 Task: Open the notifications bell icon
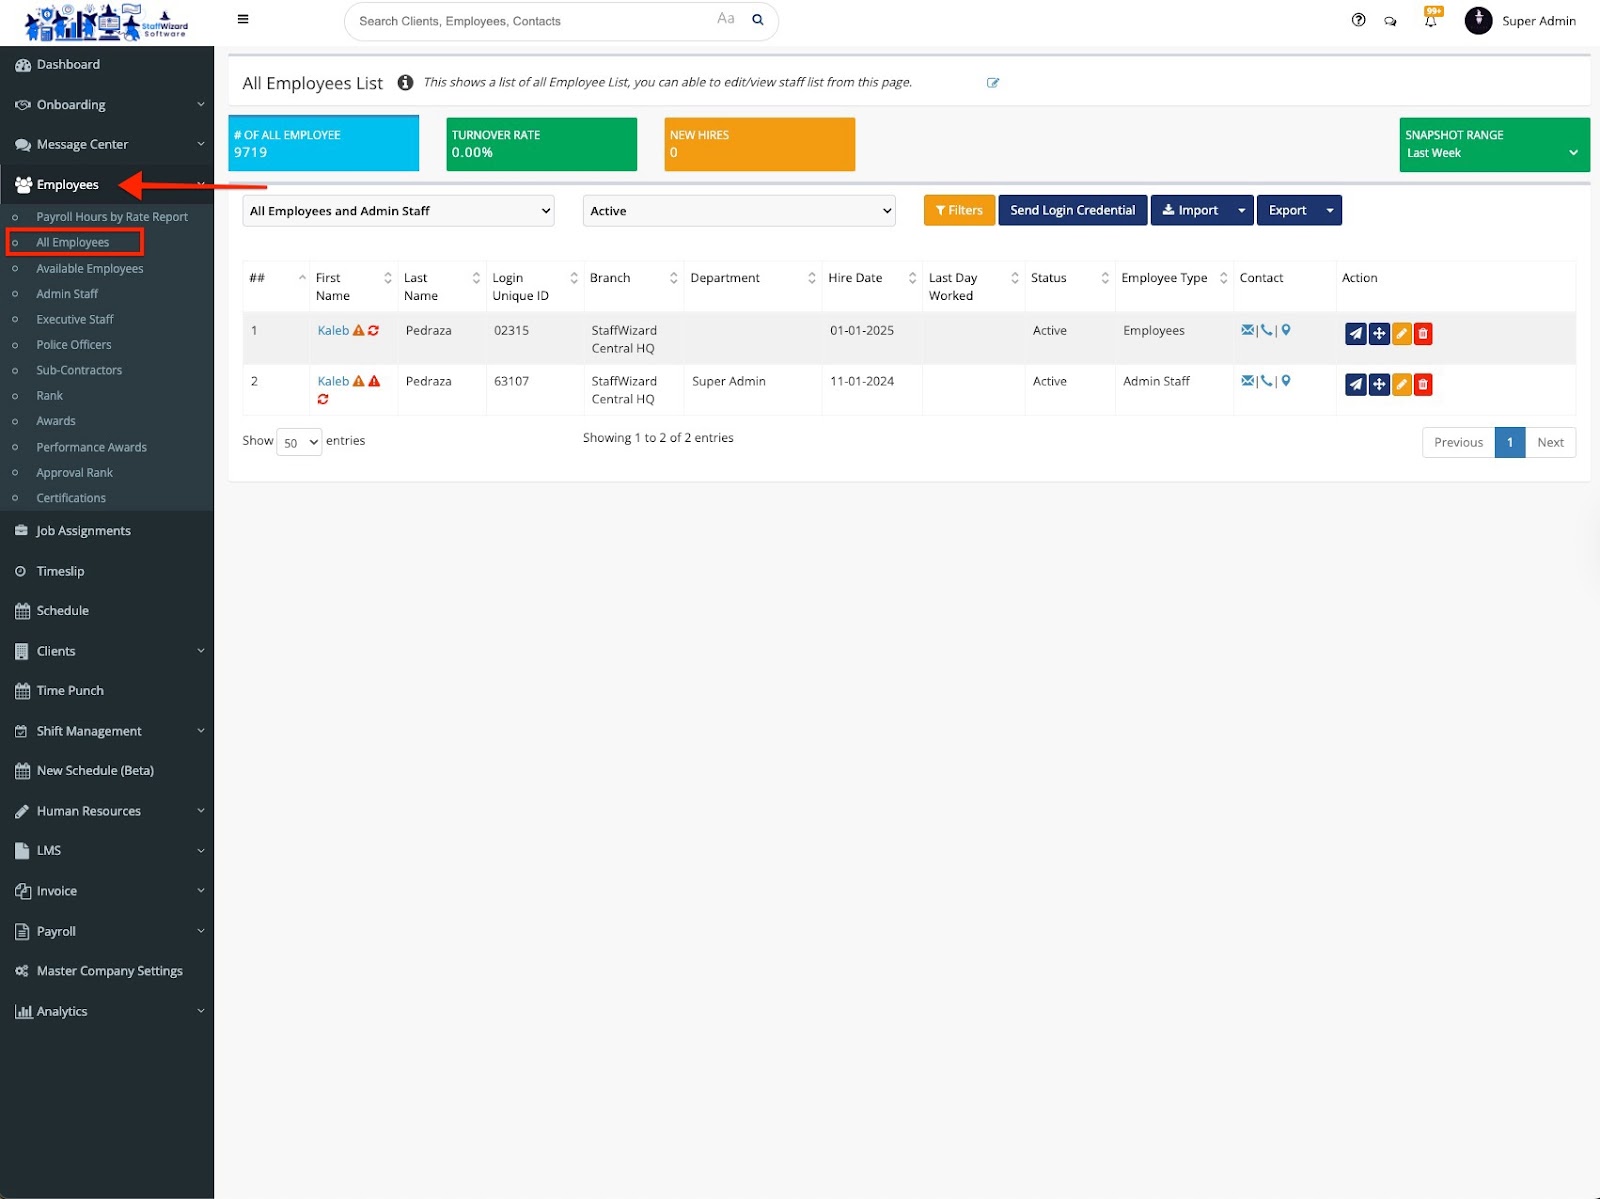[x=1430, y=21]
